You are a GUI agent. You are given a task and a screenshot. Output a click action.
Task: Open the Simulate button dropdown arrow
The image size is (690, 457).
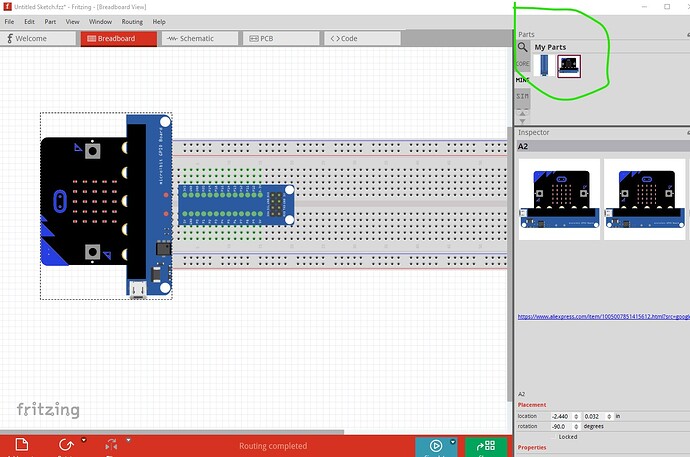point(453,442)
